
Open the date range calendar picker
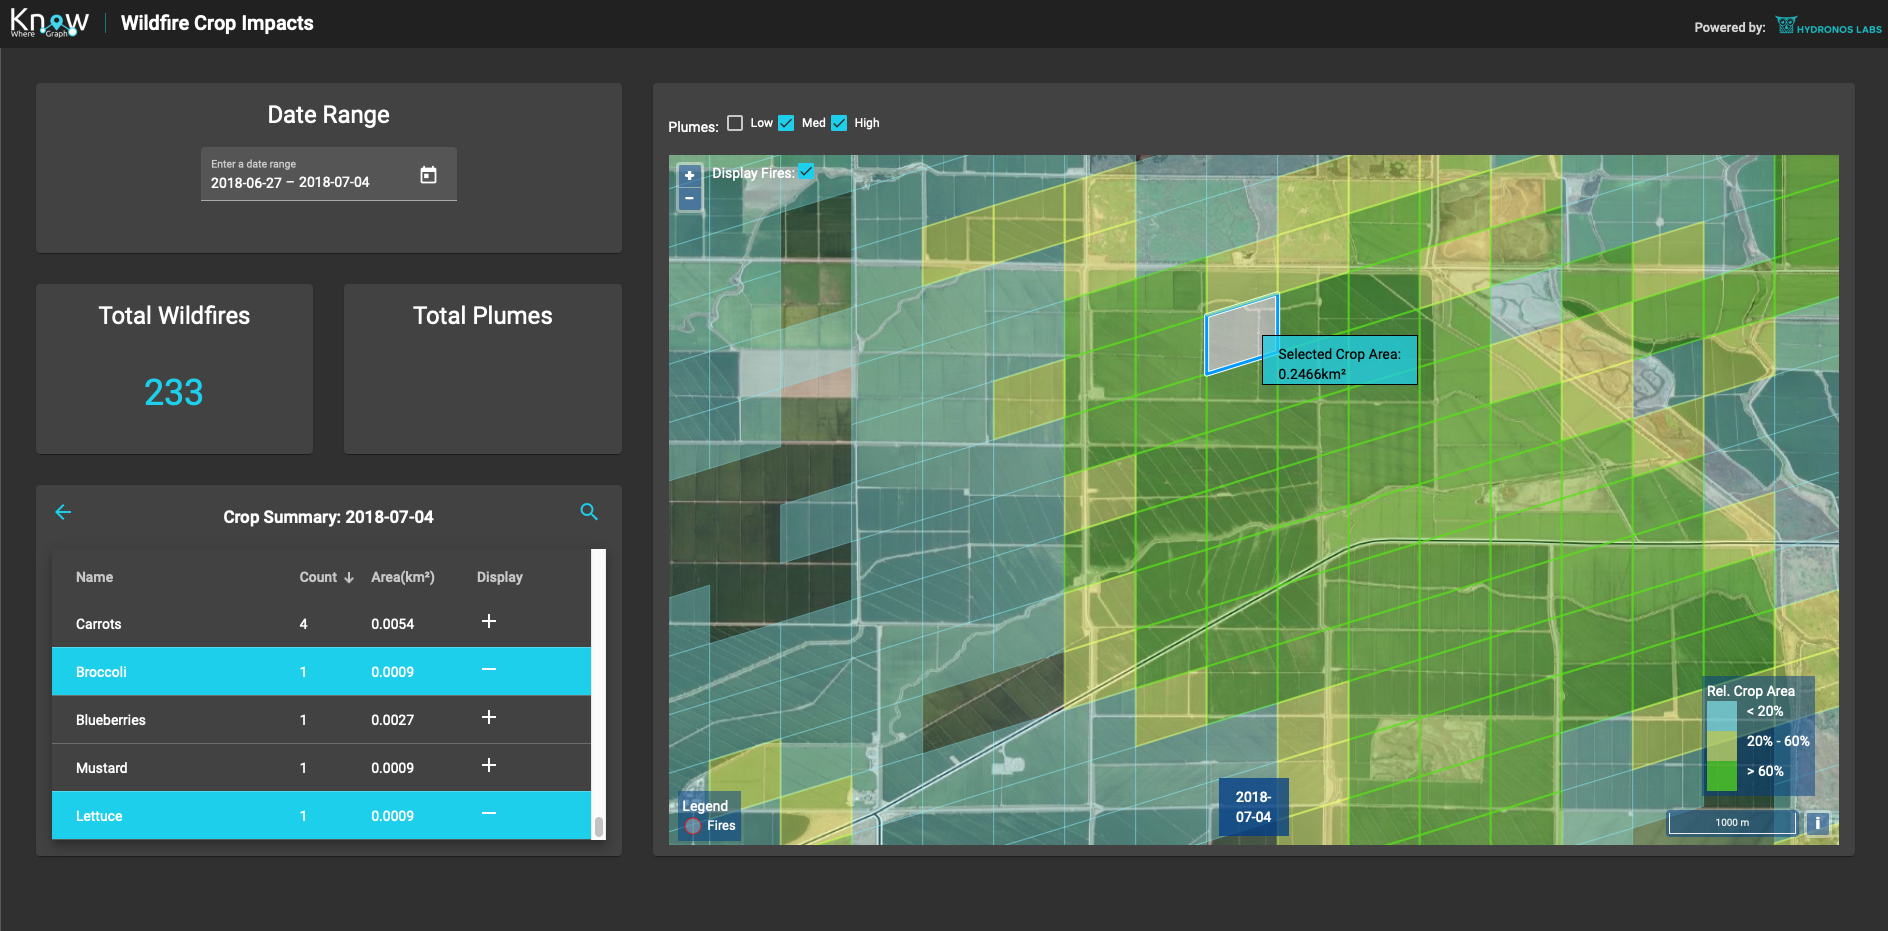point(428,175)
